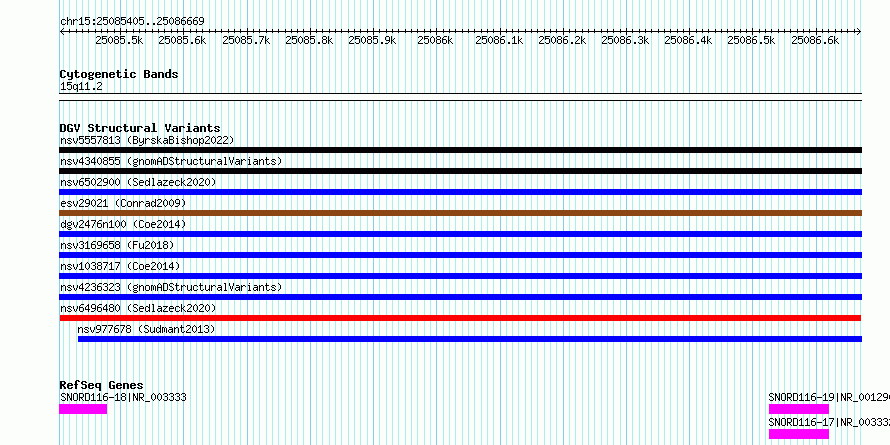The width and height of the screenshot is (890, 445).
Task: Click the 25085.8k ruler tick label
Action: pos(309,40)
